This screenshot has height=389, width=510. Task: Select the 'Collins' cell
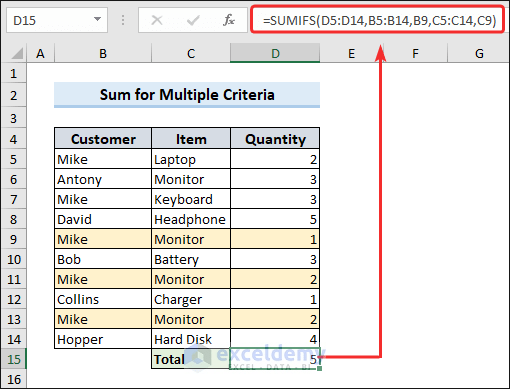103,299
